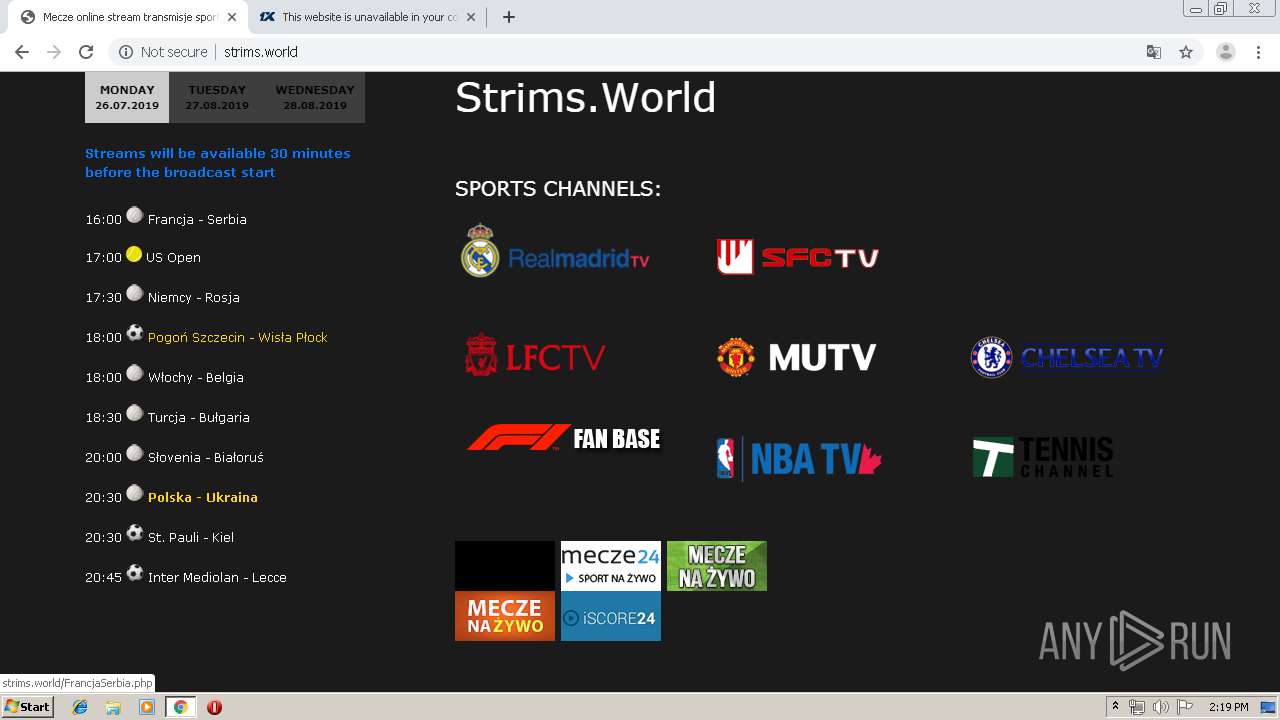Click the mecze24 Sport Na Żywo banner
This screenshot has width=1280, height=720.
tap(611, 566)
